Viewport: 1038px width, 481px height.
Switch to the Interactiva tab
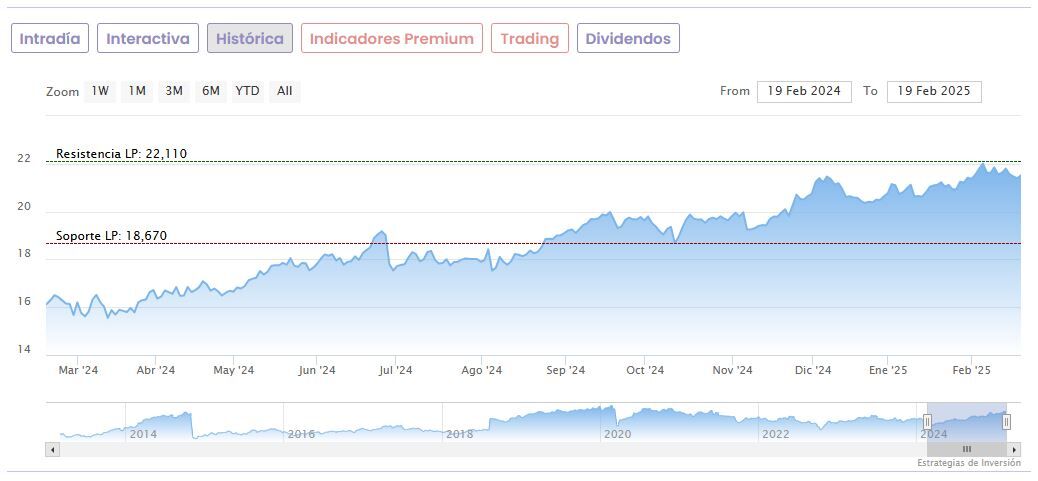point(148,39)
